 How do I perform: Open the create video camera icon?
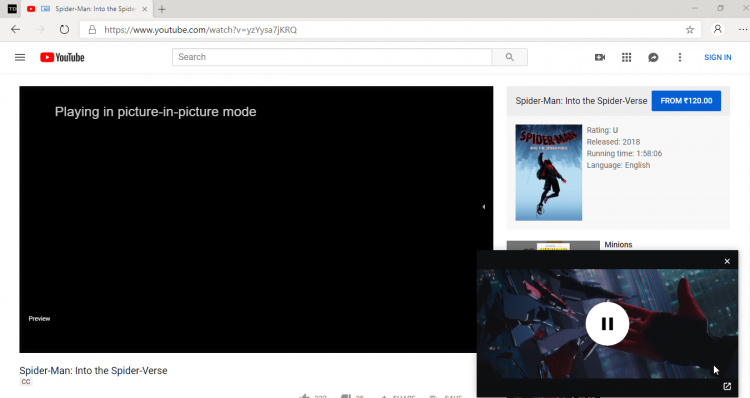pos(600,57)
